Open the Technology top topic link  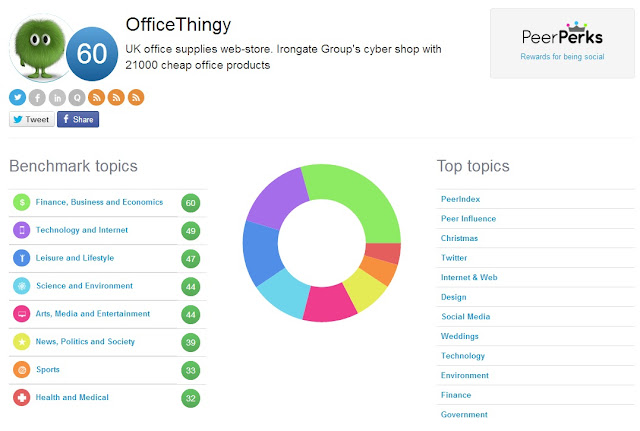463,356
